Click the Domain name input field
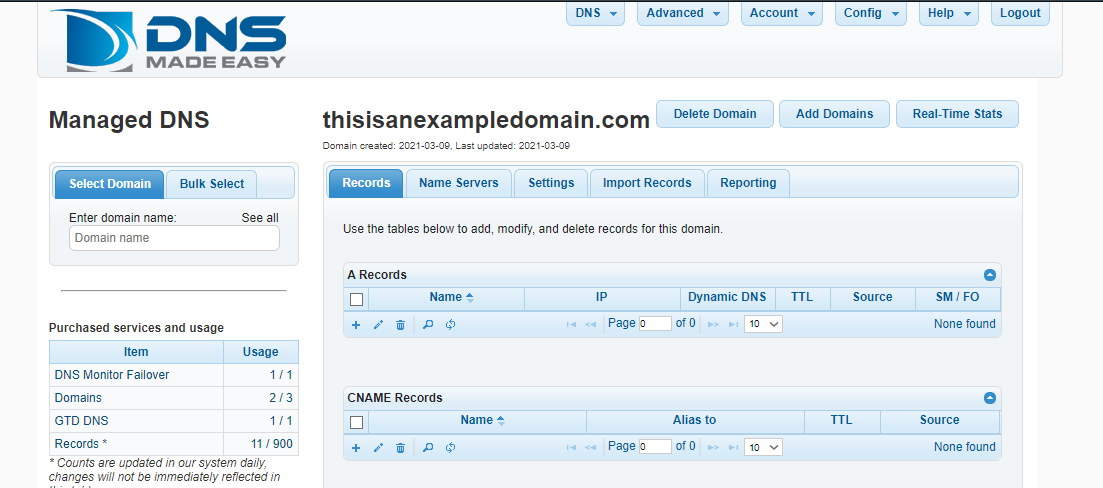 pyautogui.click(x=174, y=238)
